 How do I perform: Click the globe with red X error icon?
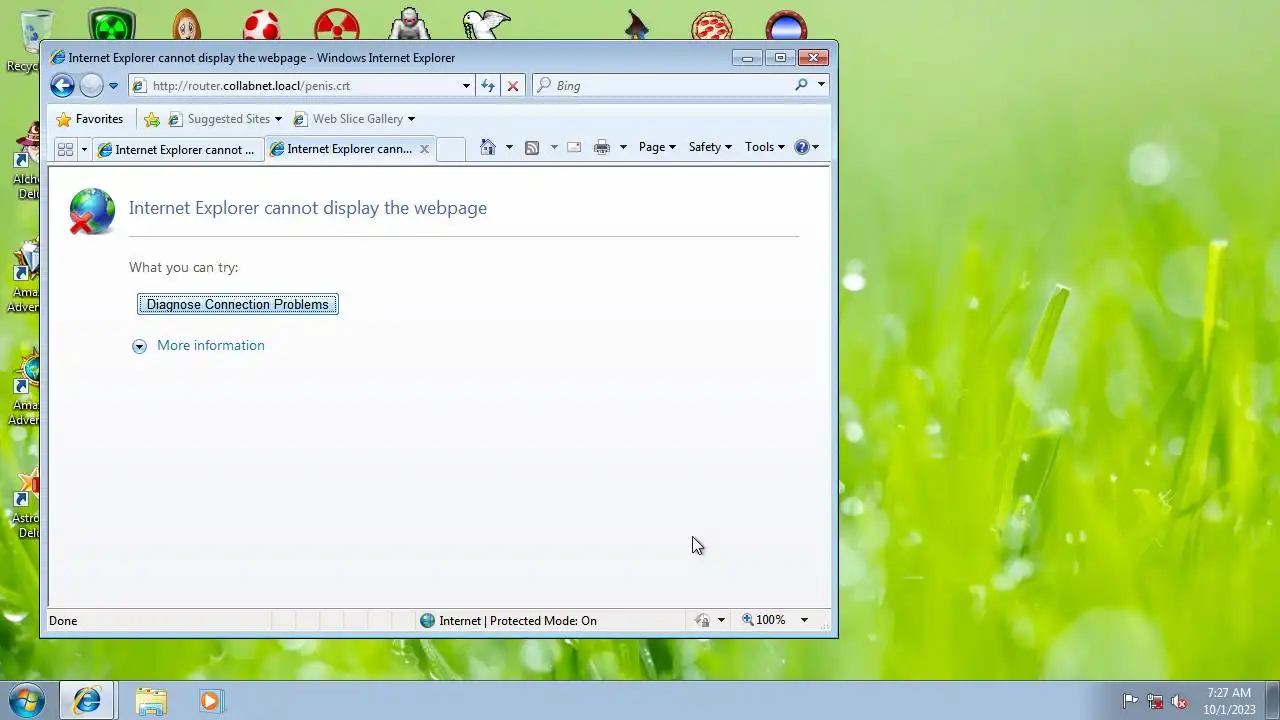pyautogui.click(x=92, y=211)
